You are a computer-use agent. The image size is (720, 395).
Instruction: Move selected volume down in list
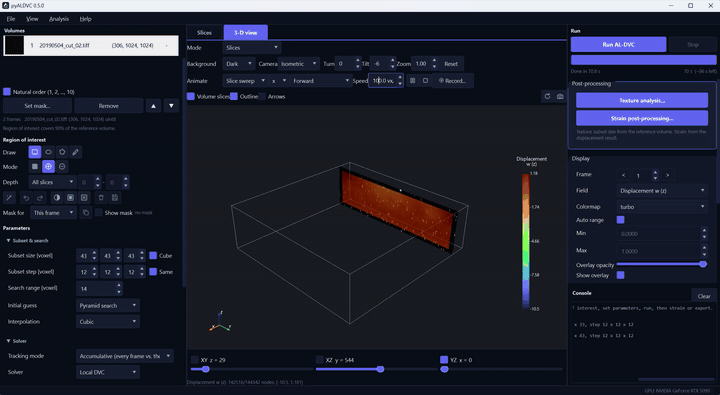[171, 106]
